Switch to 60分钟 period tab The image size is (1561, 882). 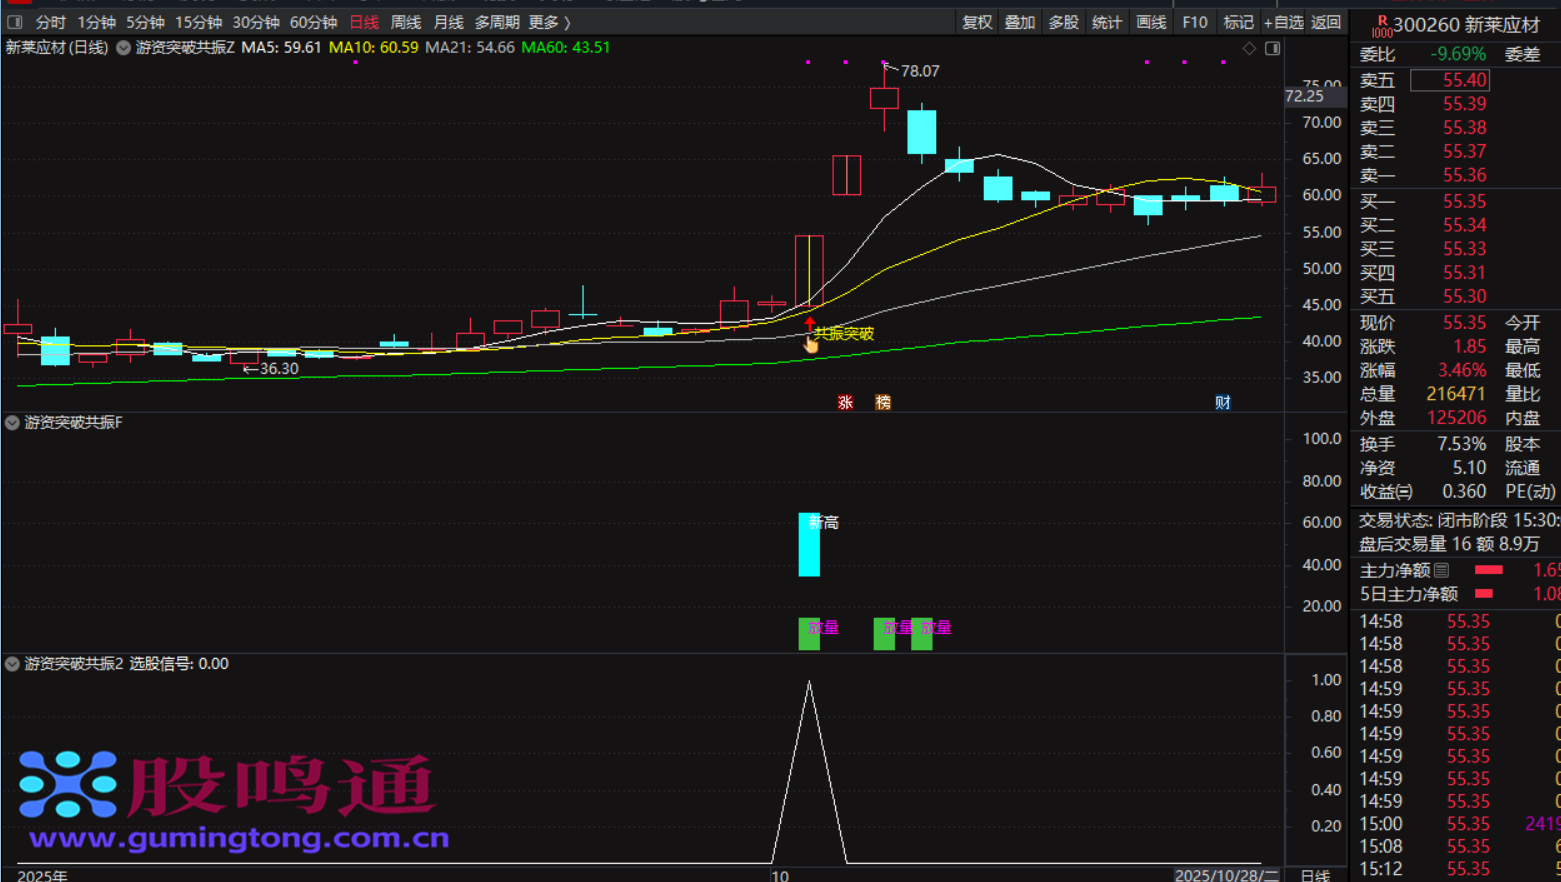coord(313,22)
